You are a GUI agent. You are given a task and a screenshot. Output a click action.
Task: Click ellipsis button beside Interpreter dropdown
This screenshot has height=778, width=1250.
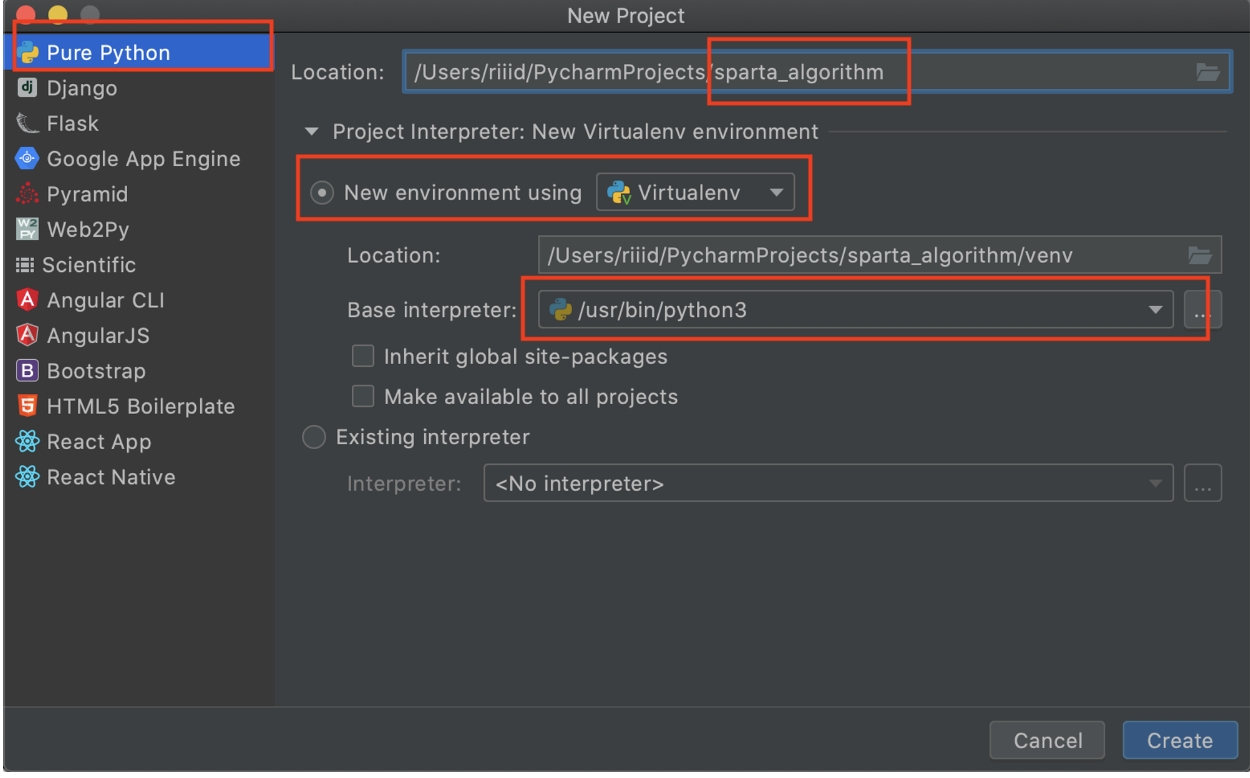click(1203, 484)
